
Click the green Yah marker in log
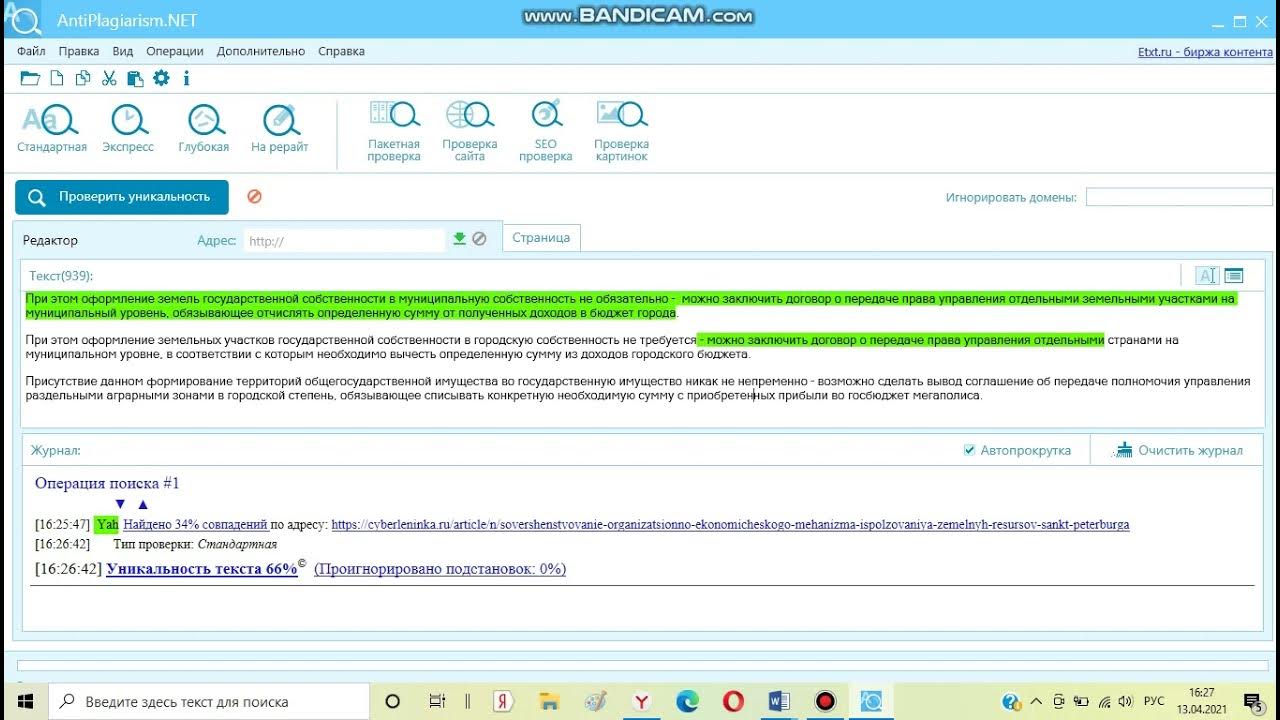pos(107,524)
